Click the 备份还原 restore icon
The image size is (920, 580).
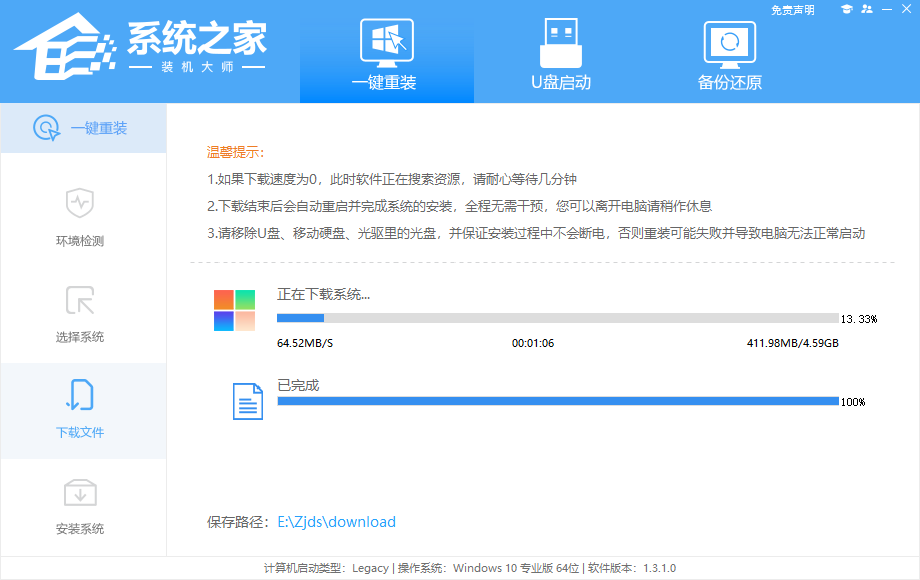[x=729, y=42]
